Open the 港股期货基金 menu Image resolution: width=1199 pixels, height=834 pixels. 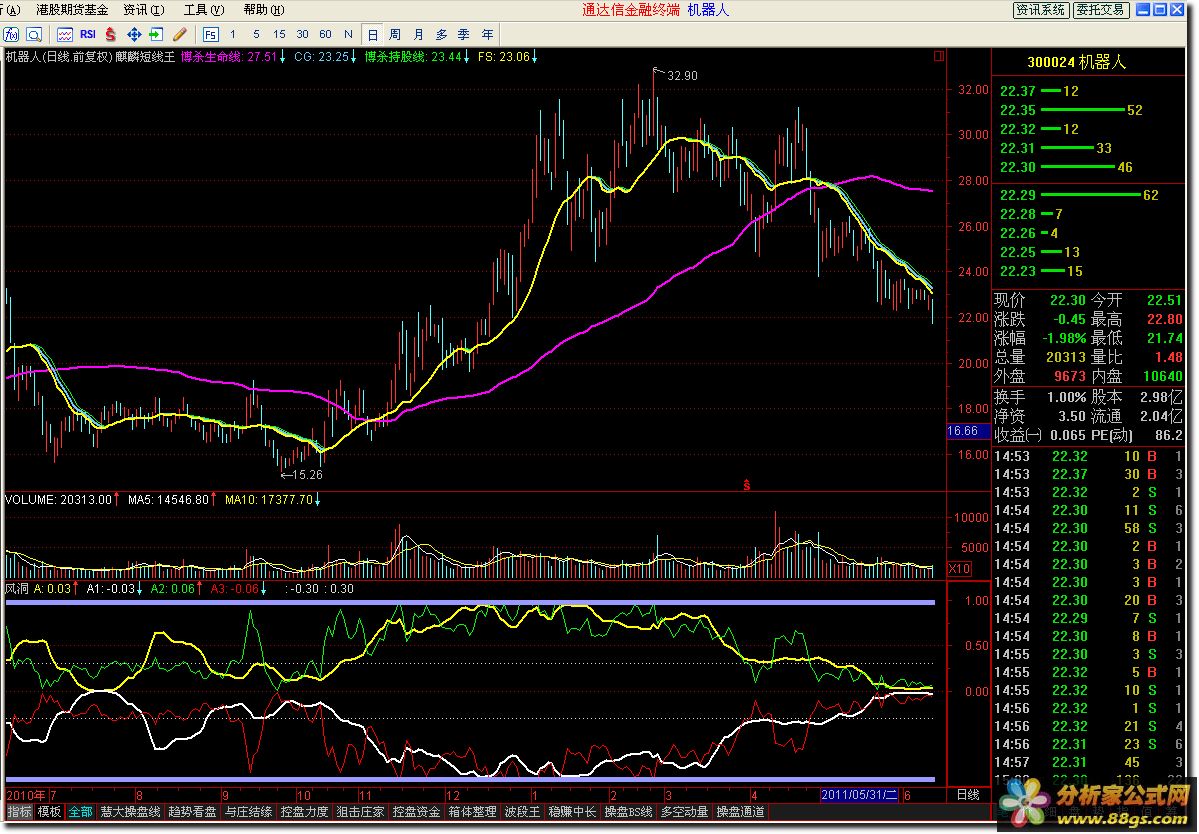coord(72,10)
